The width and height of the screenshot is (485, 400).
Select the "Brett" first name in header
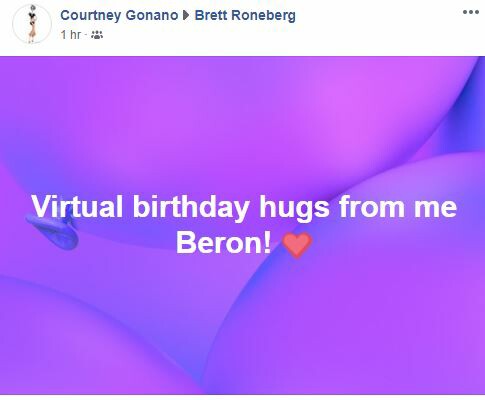coord(212,15)
